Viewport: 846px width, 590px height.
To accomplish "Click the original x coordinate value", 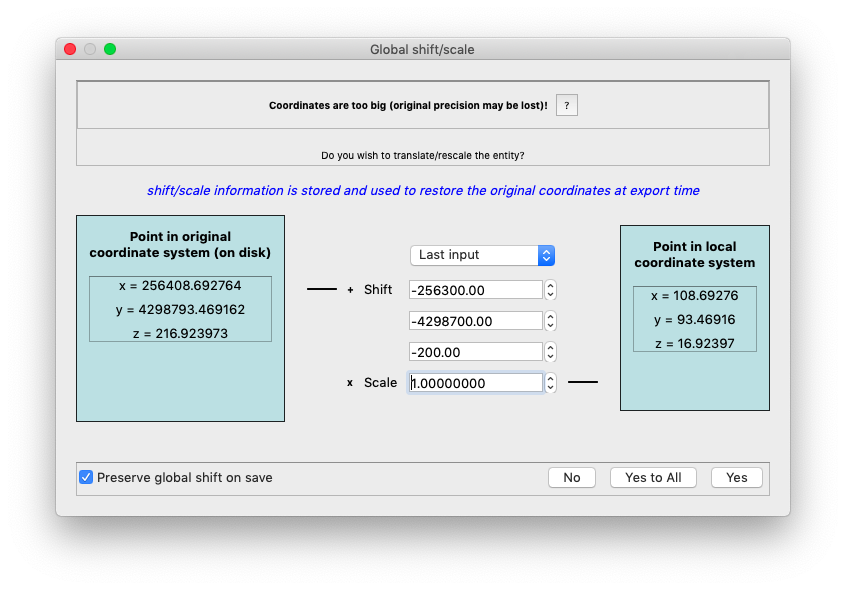I will click(x=180, y=286).
